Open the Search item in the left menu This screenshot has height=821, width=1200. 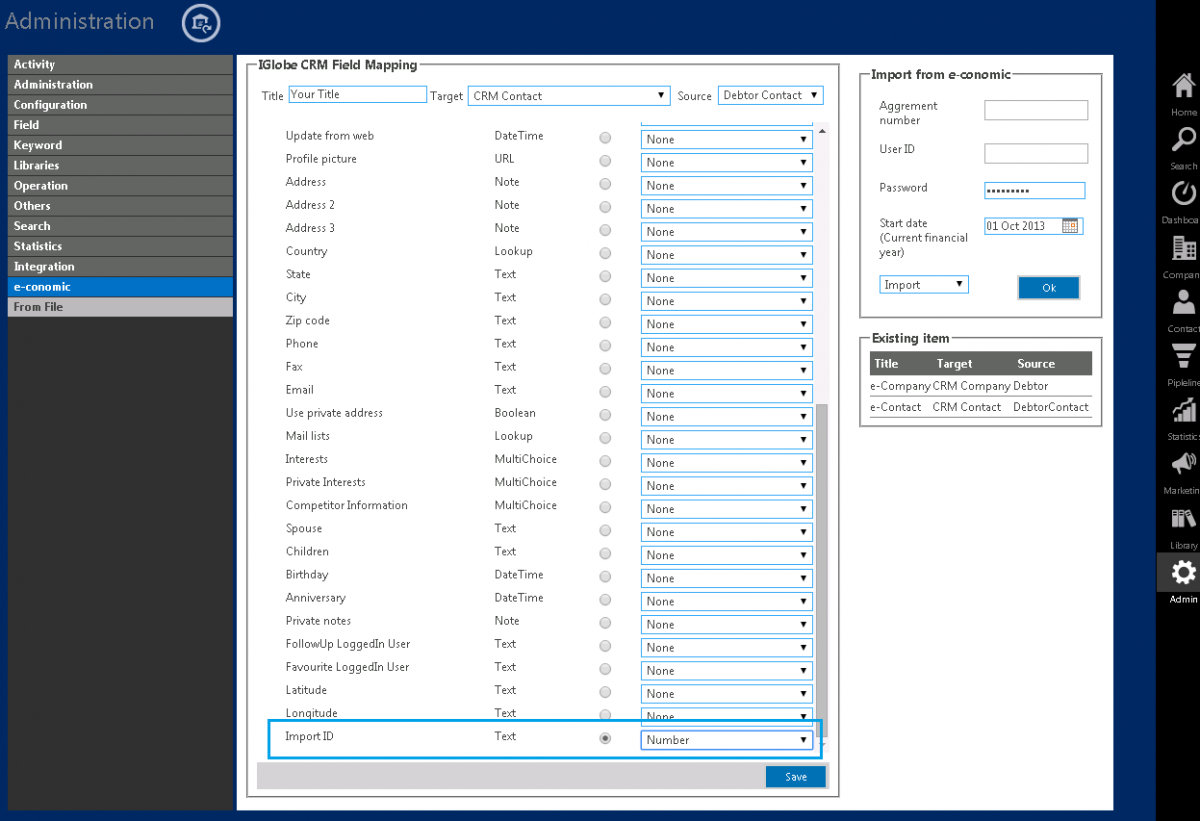pyautogui.click(x=120, y=226)
